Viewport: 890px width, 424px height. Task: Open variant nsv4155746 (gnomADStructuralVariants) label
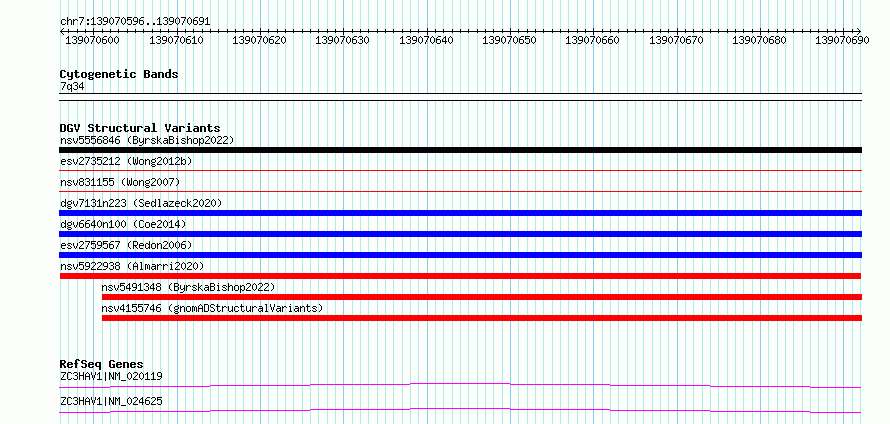click(x=212, y=308)
